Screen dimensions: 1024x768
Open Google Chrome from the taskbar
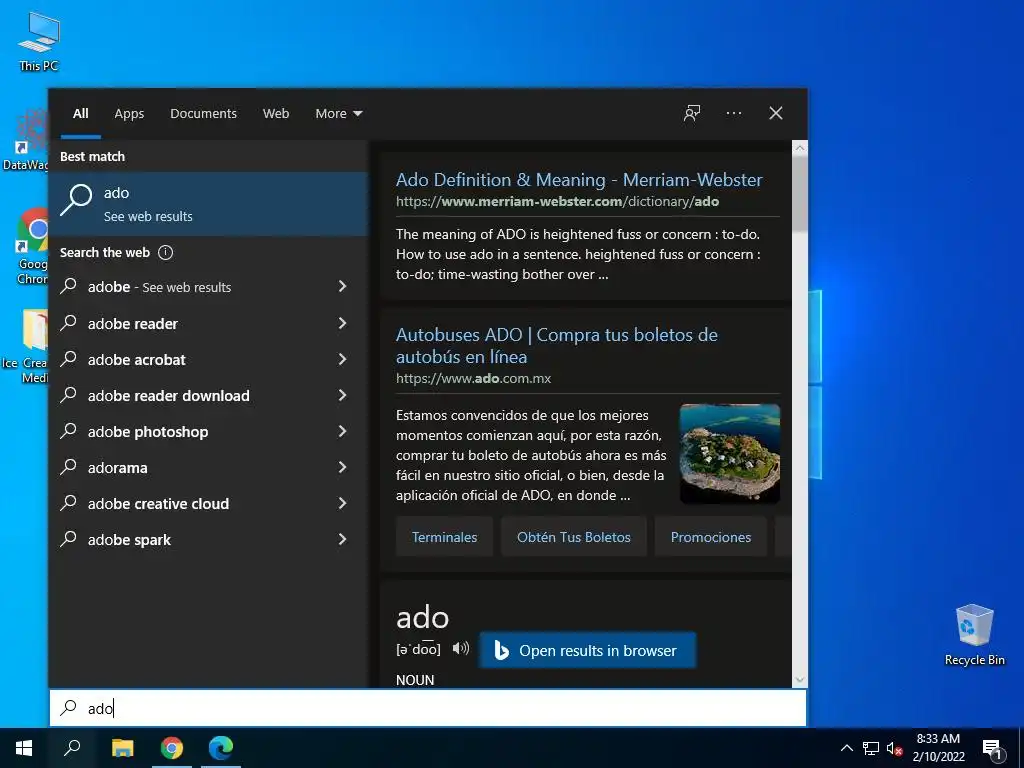point(172,748)
